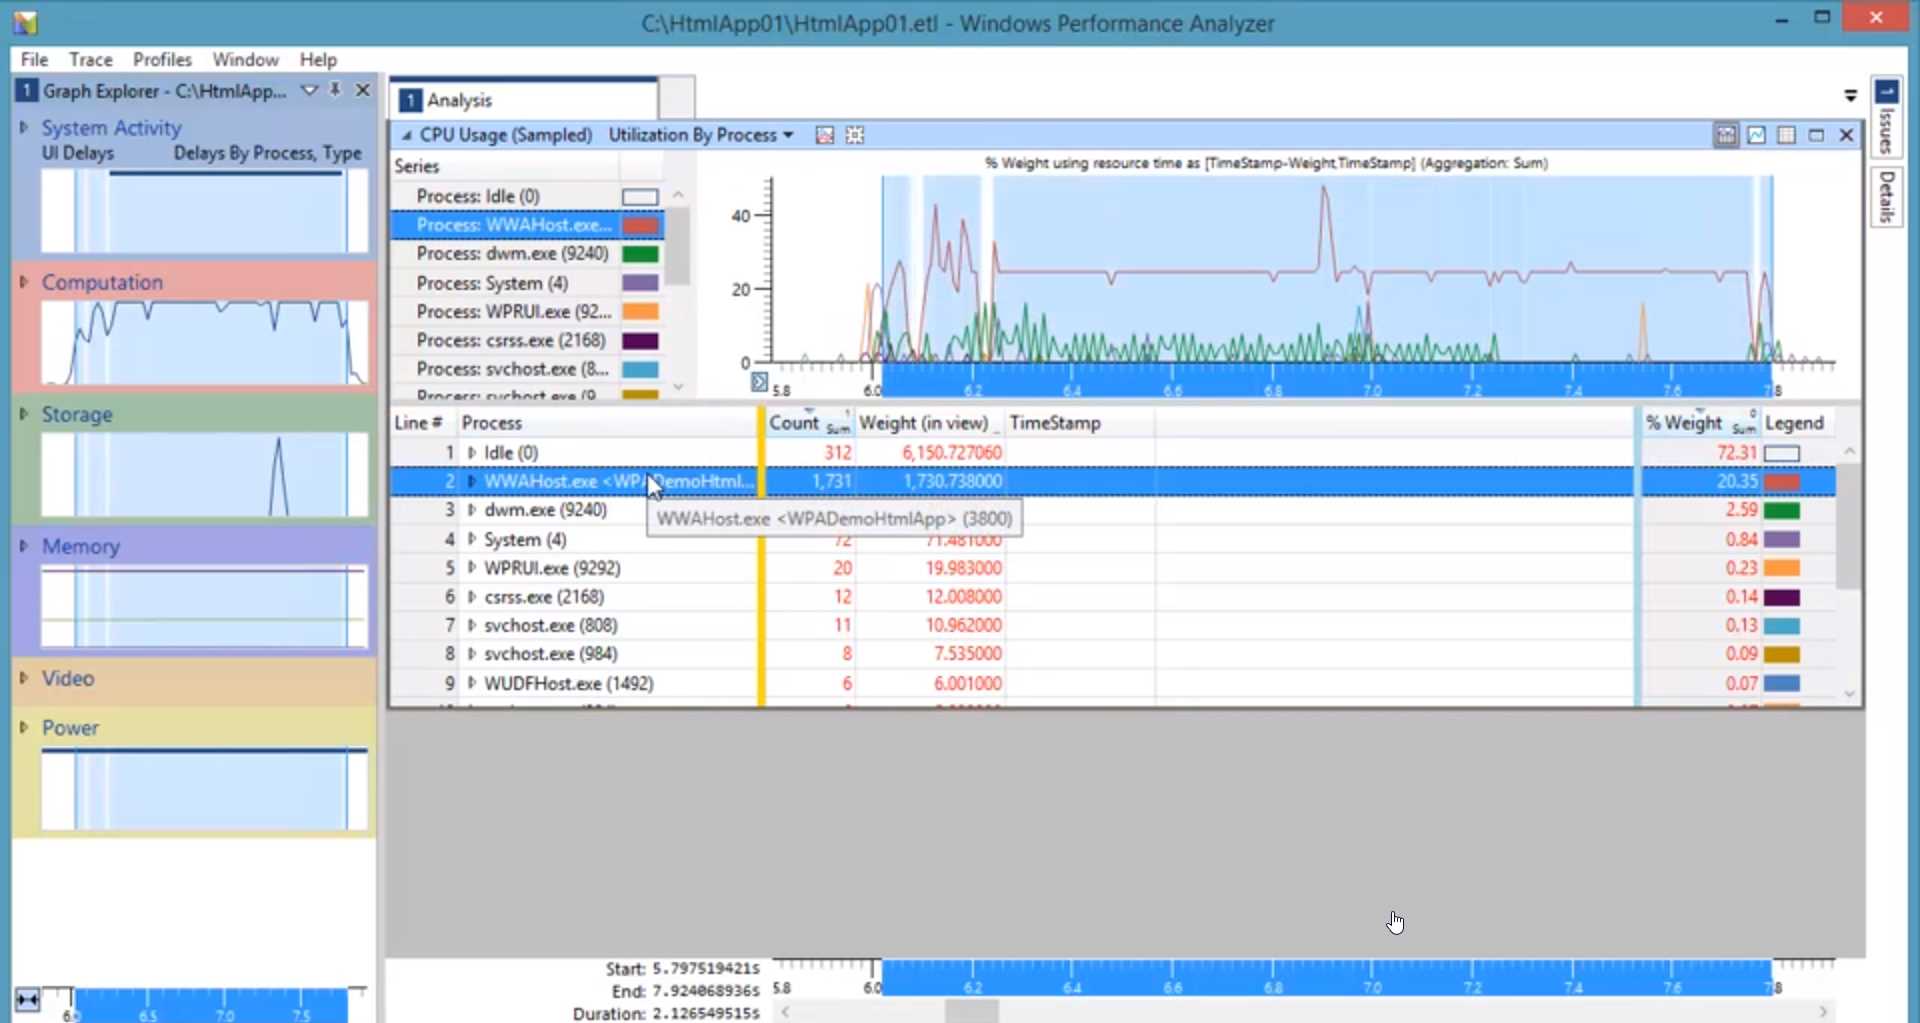Open the Details panel on the right edge

tap(1886, 198)
